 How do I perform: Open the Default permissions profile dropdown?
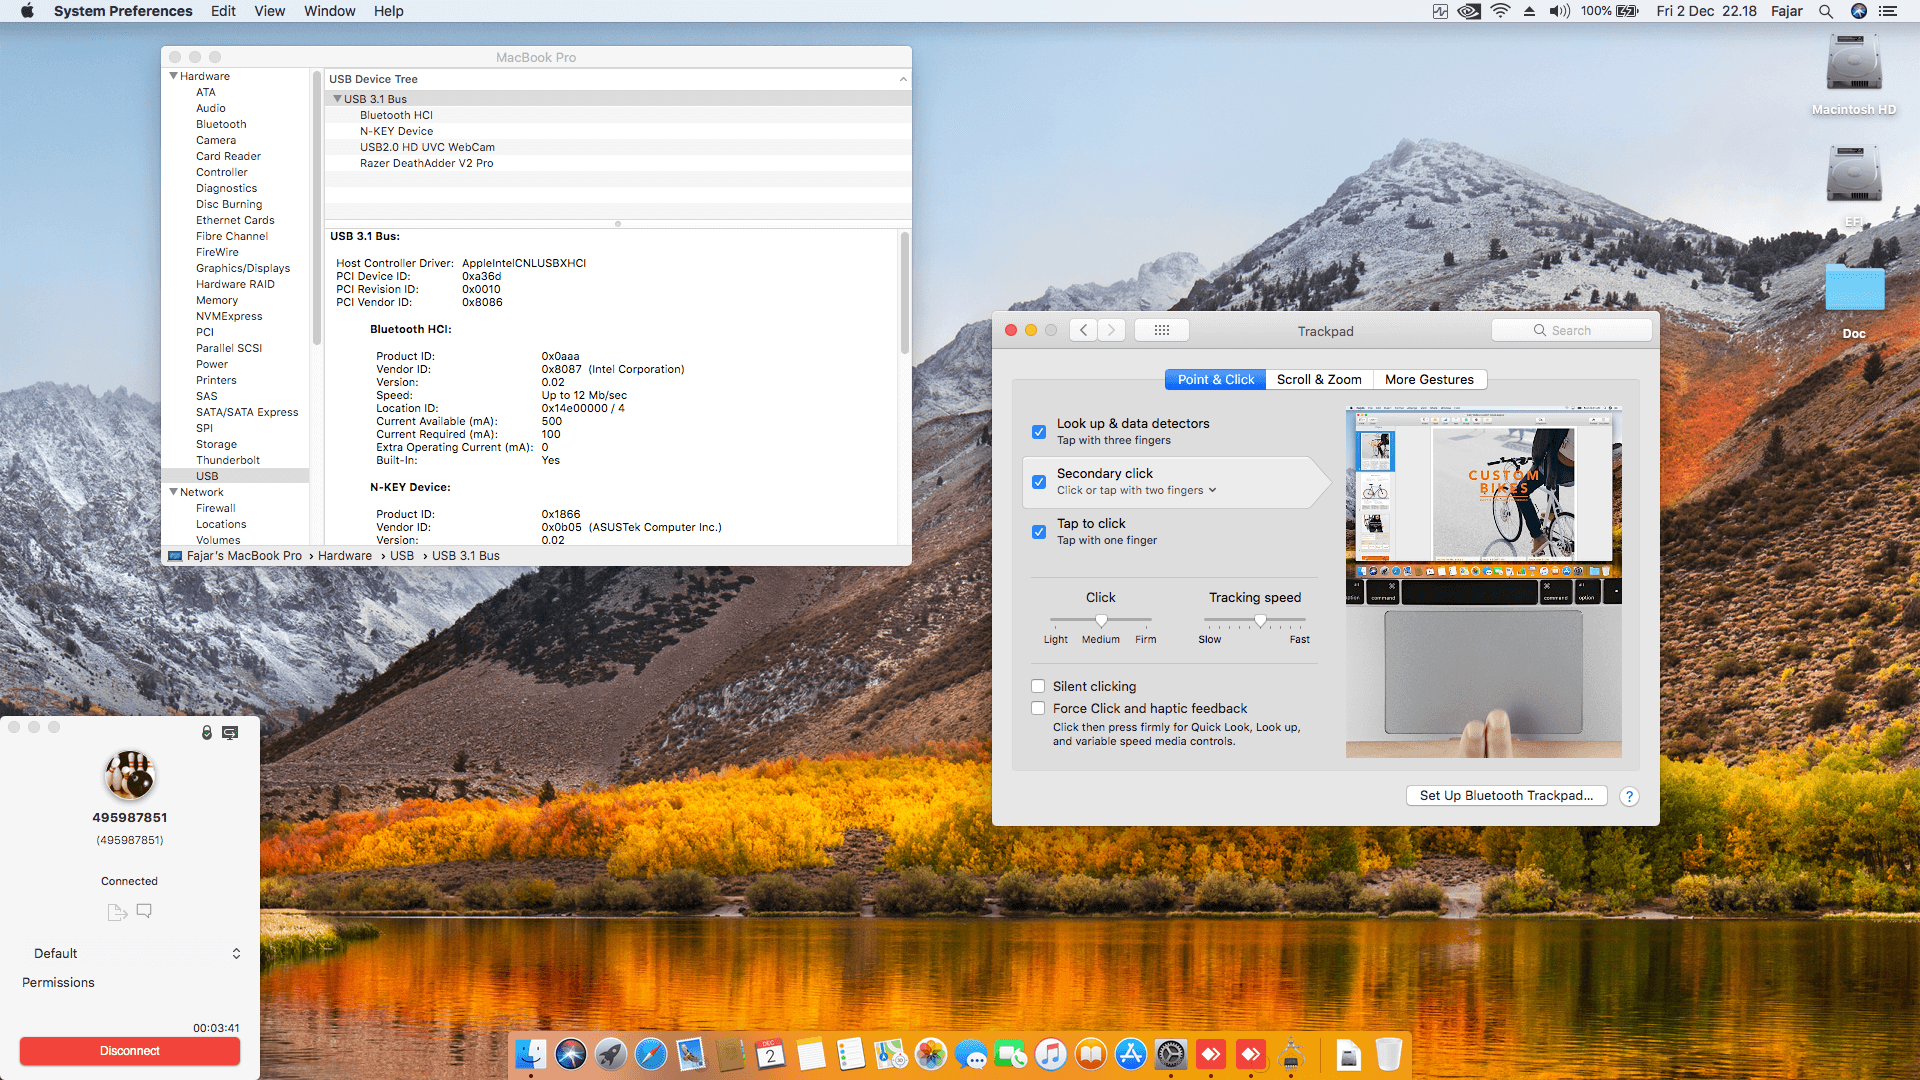point(135,953)
